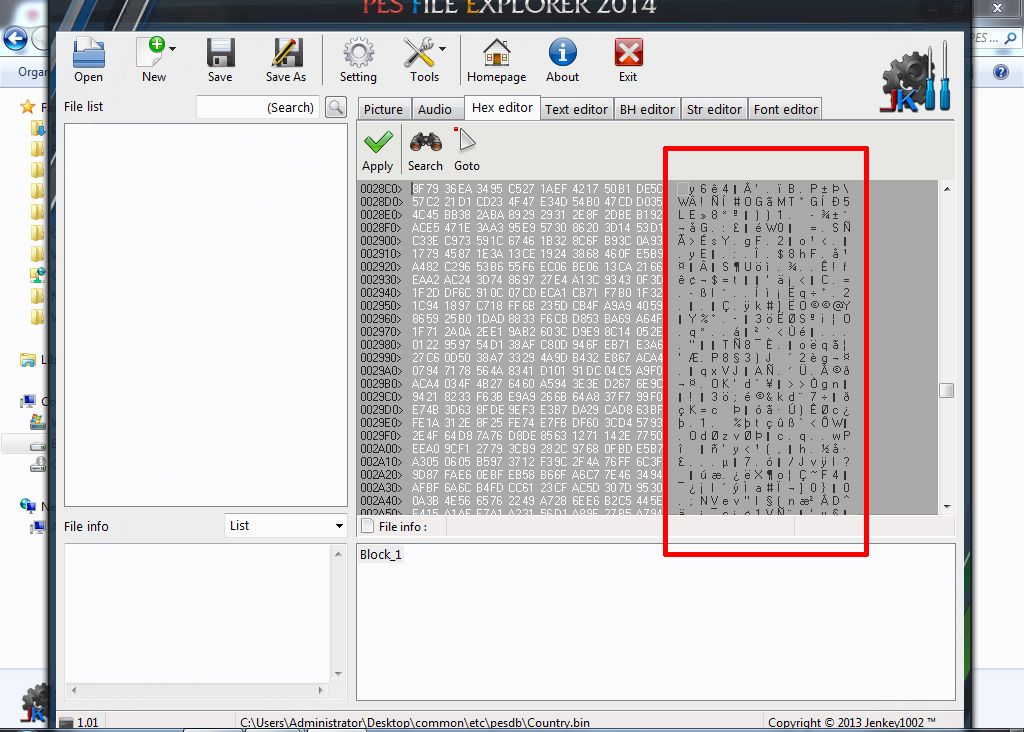Toggle the File info checkbox
Image resolution: width=1024 pixels, height=732 pixels.
coord(368,526)
